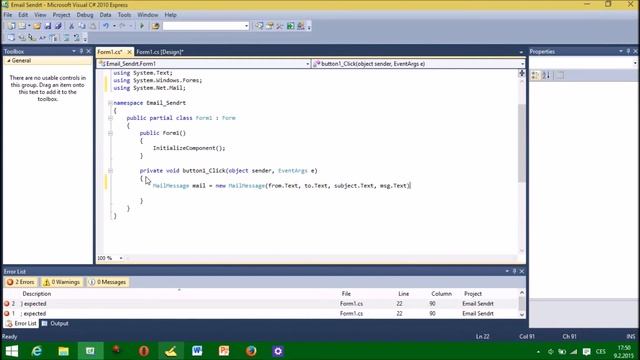This screenshot has height=360, width=640.
Task: Collapse the public partial class Form1 block
Action: (x=110, y=118)
